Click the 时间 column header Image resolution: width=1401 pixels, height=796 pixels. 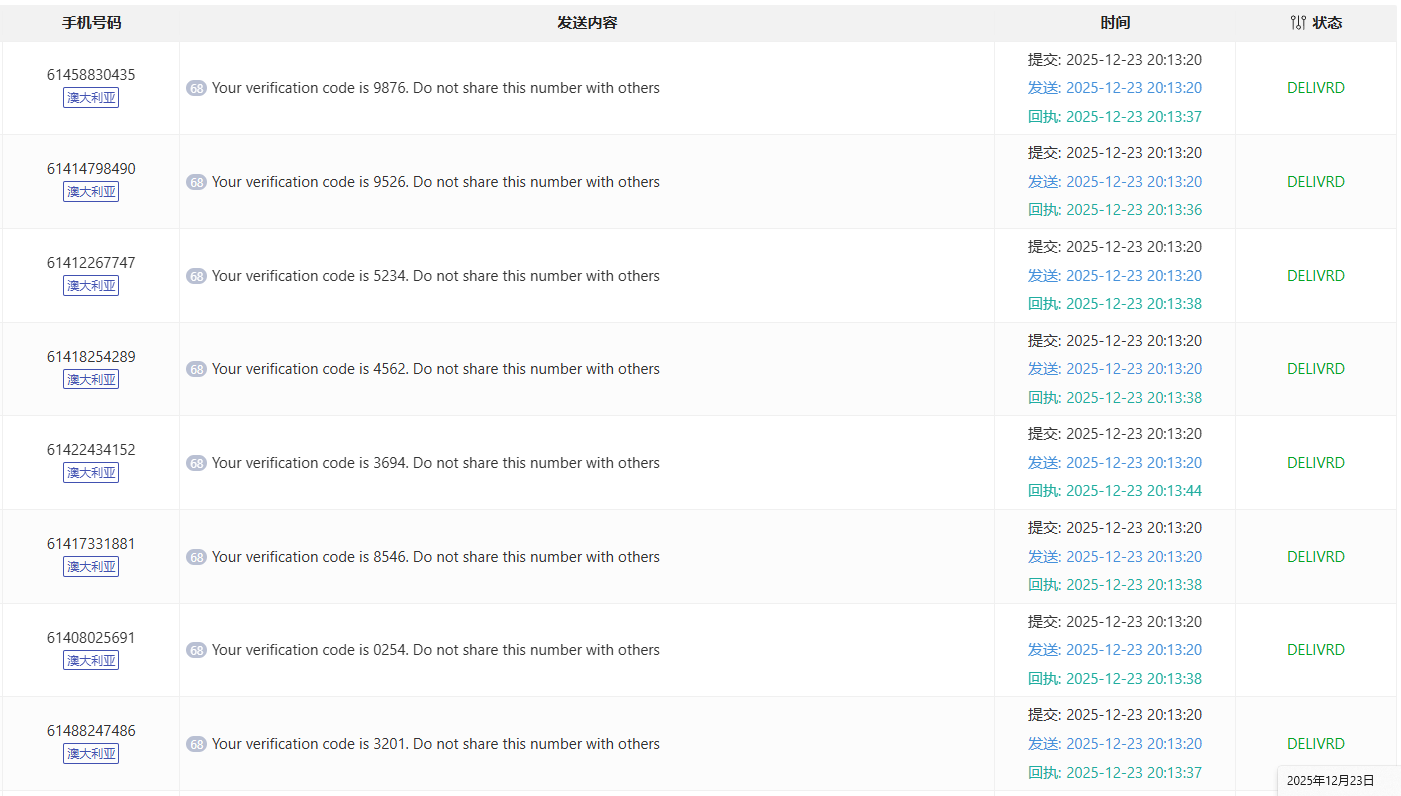(1115, 23)
